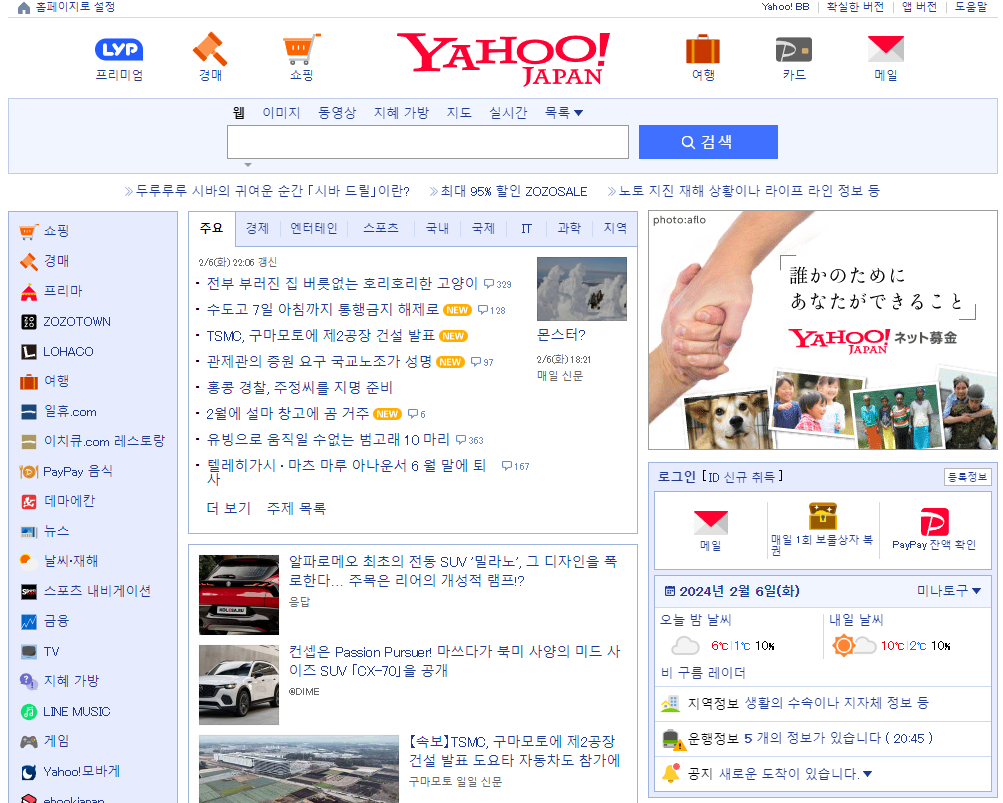Select 지도 search type
1003x803 pixels.
point(459,113)
